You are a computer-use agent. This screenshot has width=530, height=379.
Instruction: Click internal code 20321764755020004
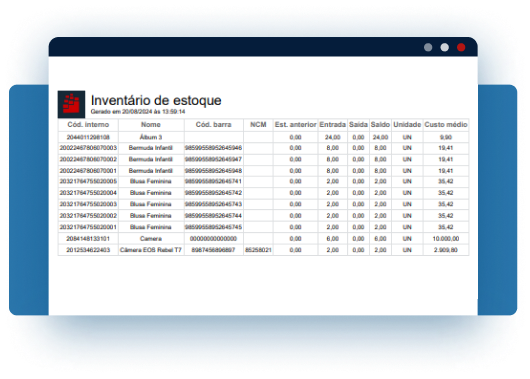pos(88,193)
